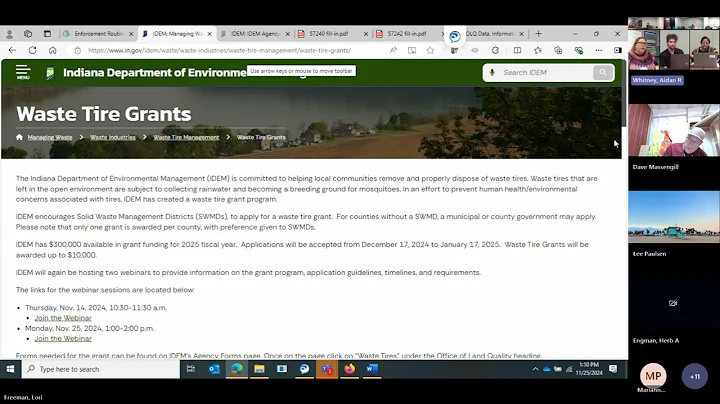Add page to favorites star icon

click(430, 50)
